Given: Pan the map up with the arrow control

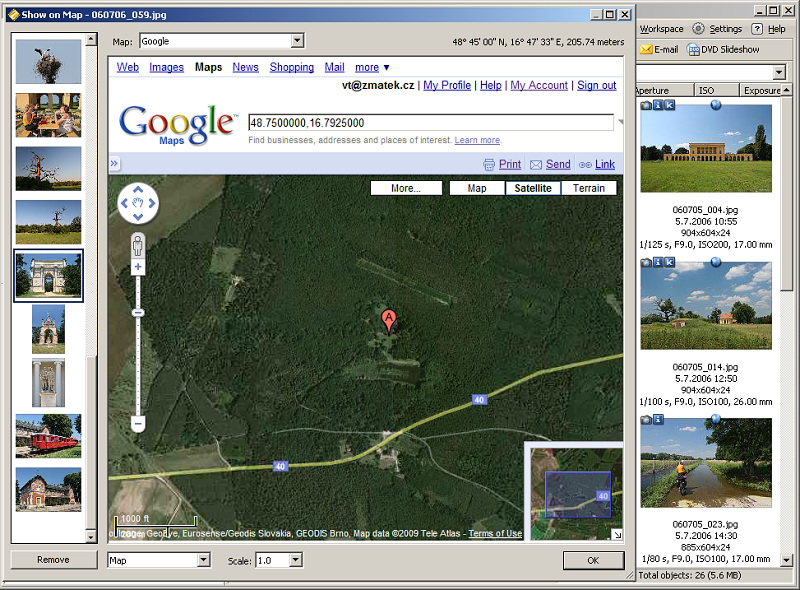Looking at the screenshot, I should click(138, 190).
